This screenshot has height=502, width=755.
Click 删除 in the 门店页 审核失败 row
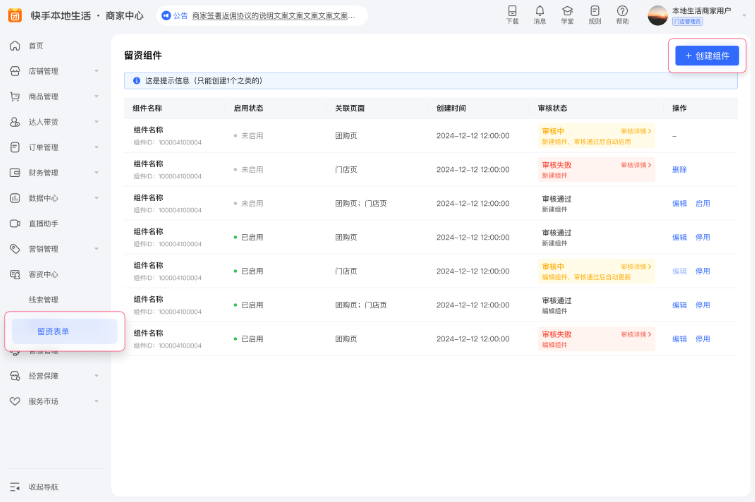[679, 169]
